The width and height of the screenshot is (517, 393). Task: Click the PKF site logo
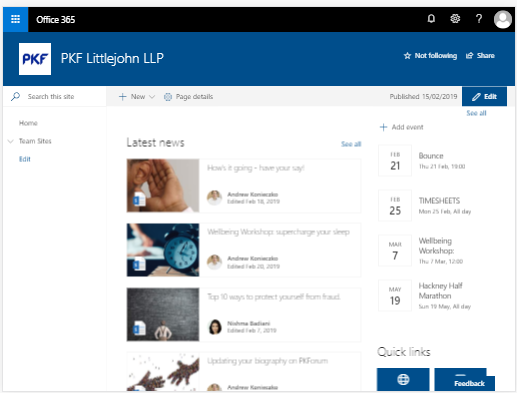coord(35,59)
